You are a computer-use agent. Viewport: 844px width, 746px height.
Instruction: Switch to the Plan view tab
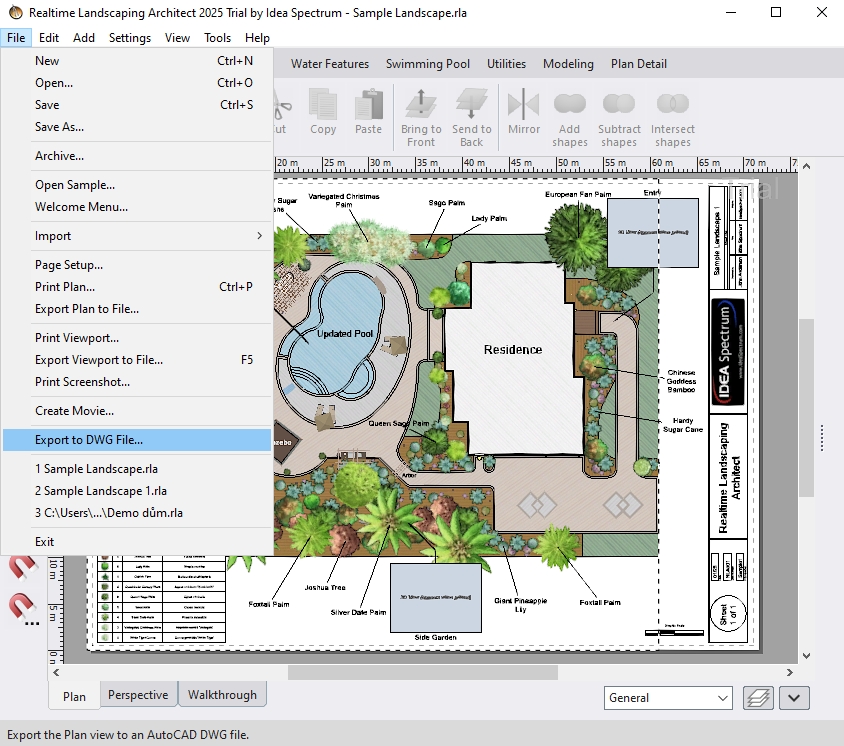coord(74,696)
